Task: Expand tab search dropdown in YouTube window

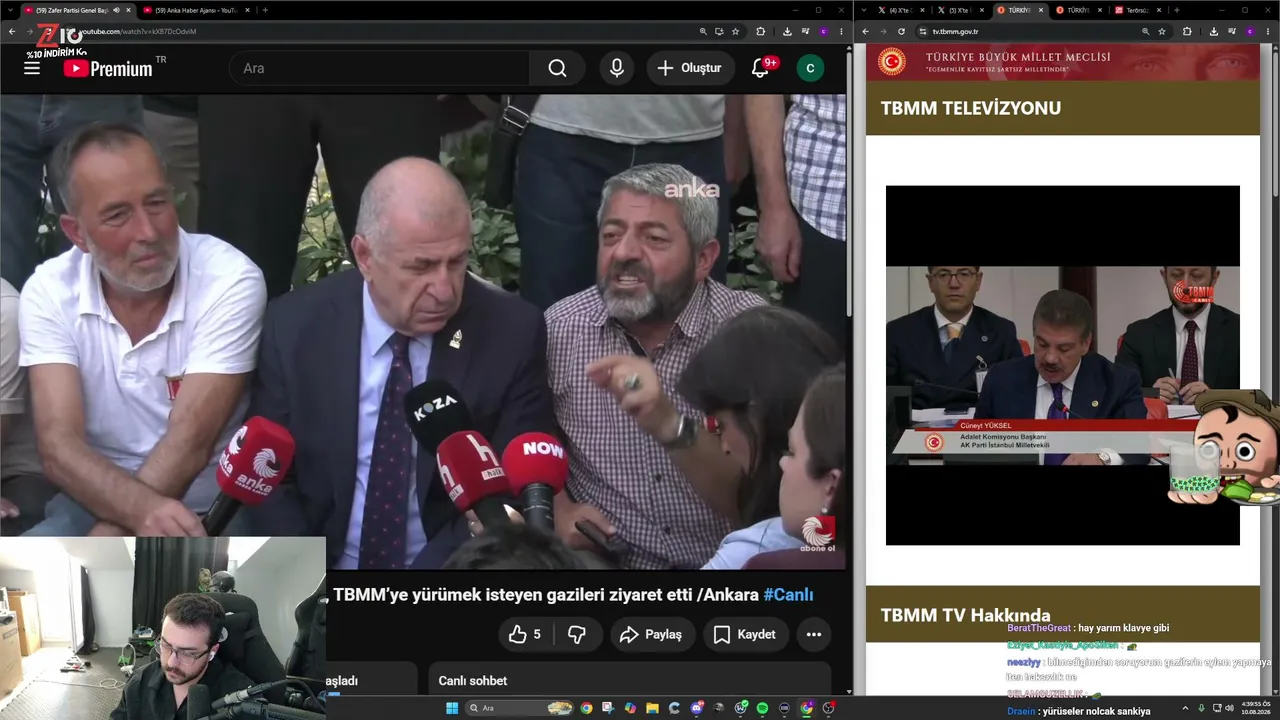Action: (11, 10)
